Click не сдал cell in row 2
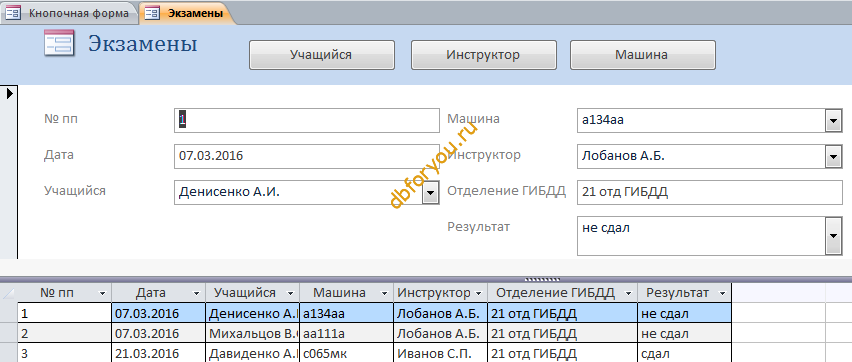Viewport: 852px width, 362px height. click(685, 333)
